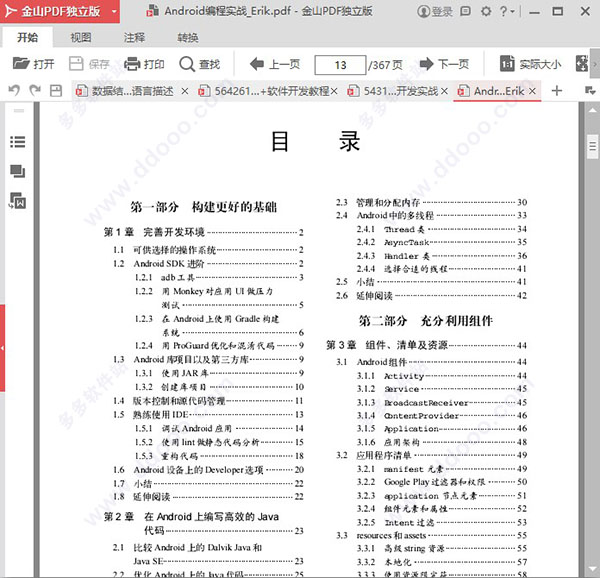The image size is (600, 578).
Task: Click TOC entry 1.5 熟练使用 IDE
Action: coord(208,414)
